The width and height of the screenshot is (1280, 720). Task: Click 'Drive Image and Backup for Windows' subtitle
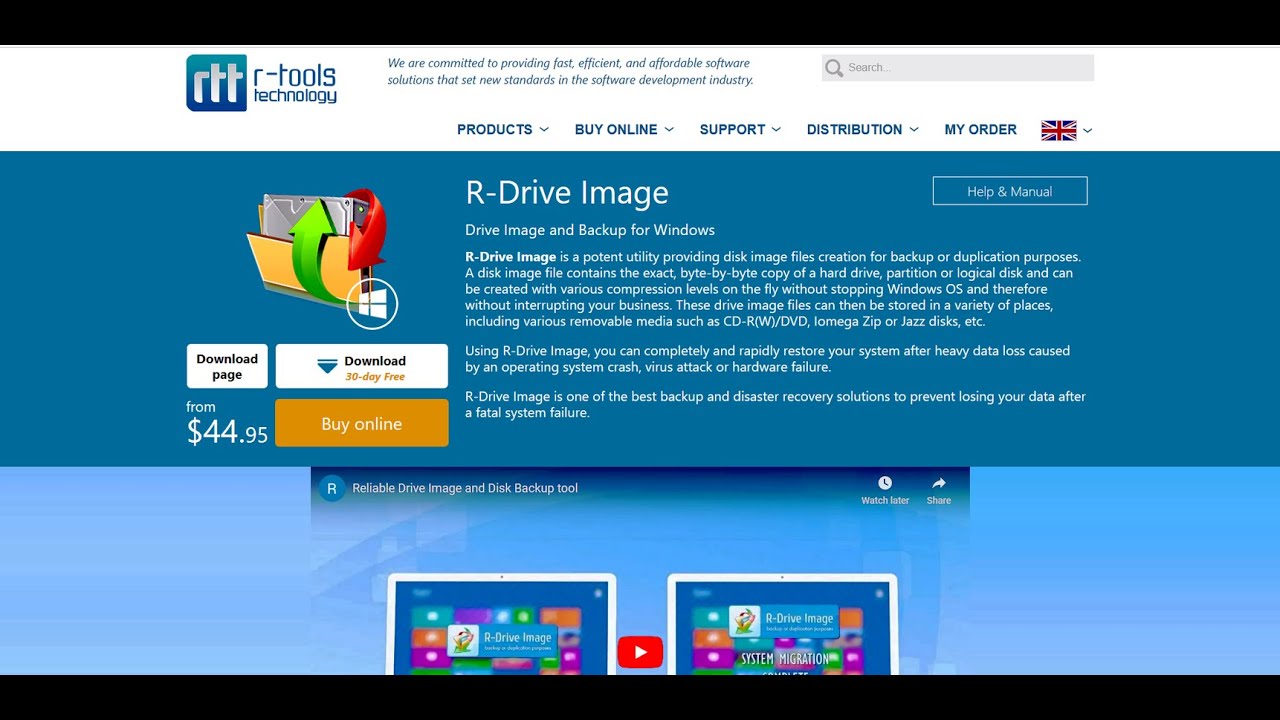coord(590,230)
